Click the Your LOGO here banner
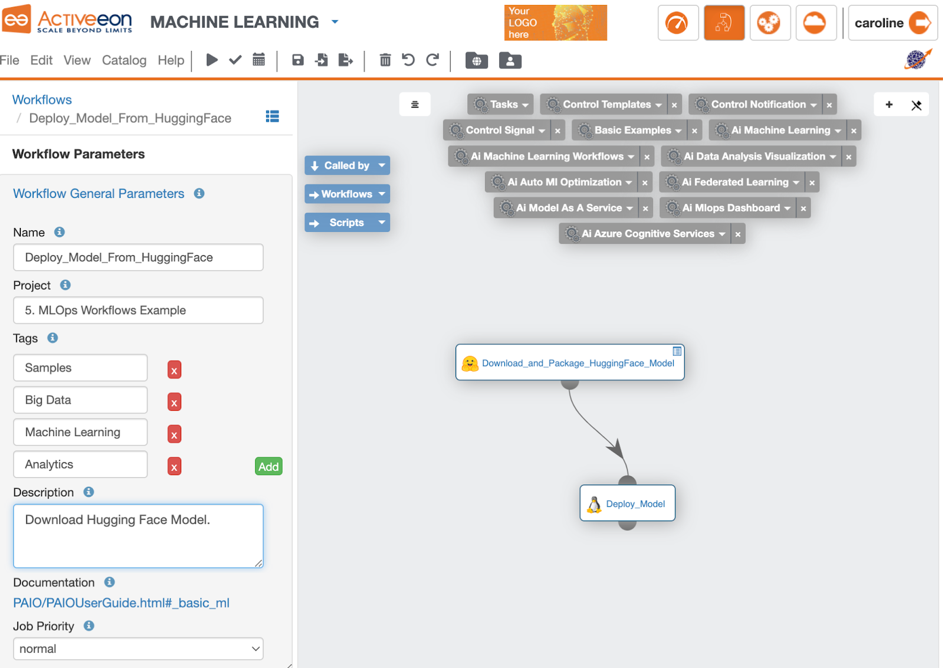 pyautogui.click(x=556, y=23)
